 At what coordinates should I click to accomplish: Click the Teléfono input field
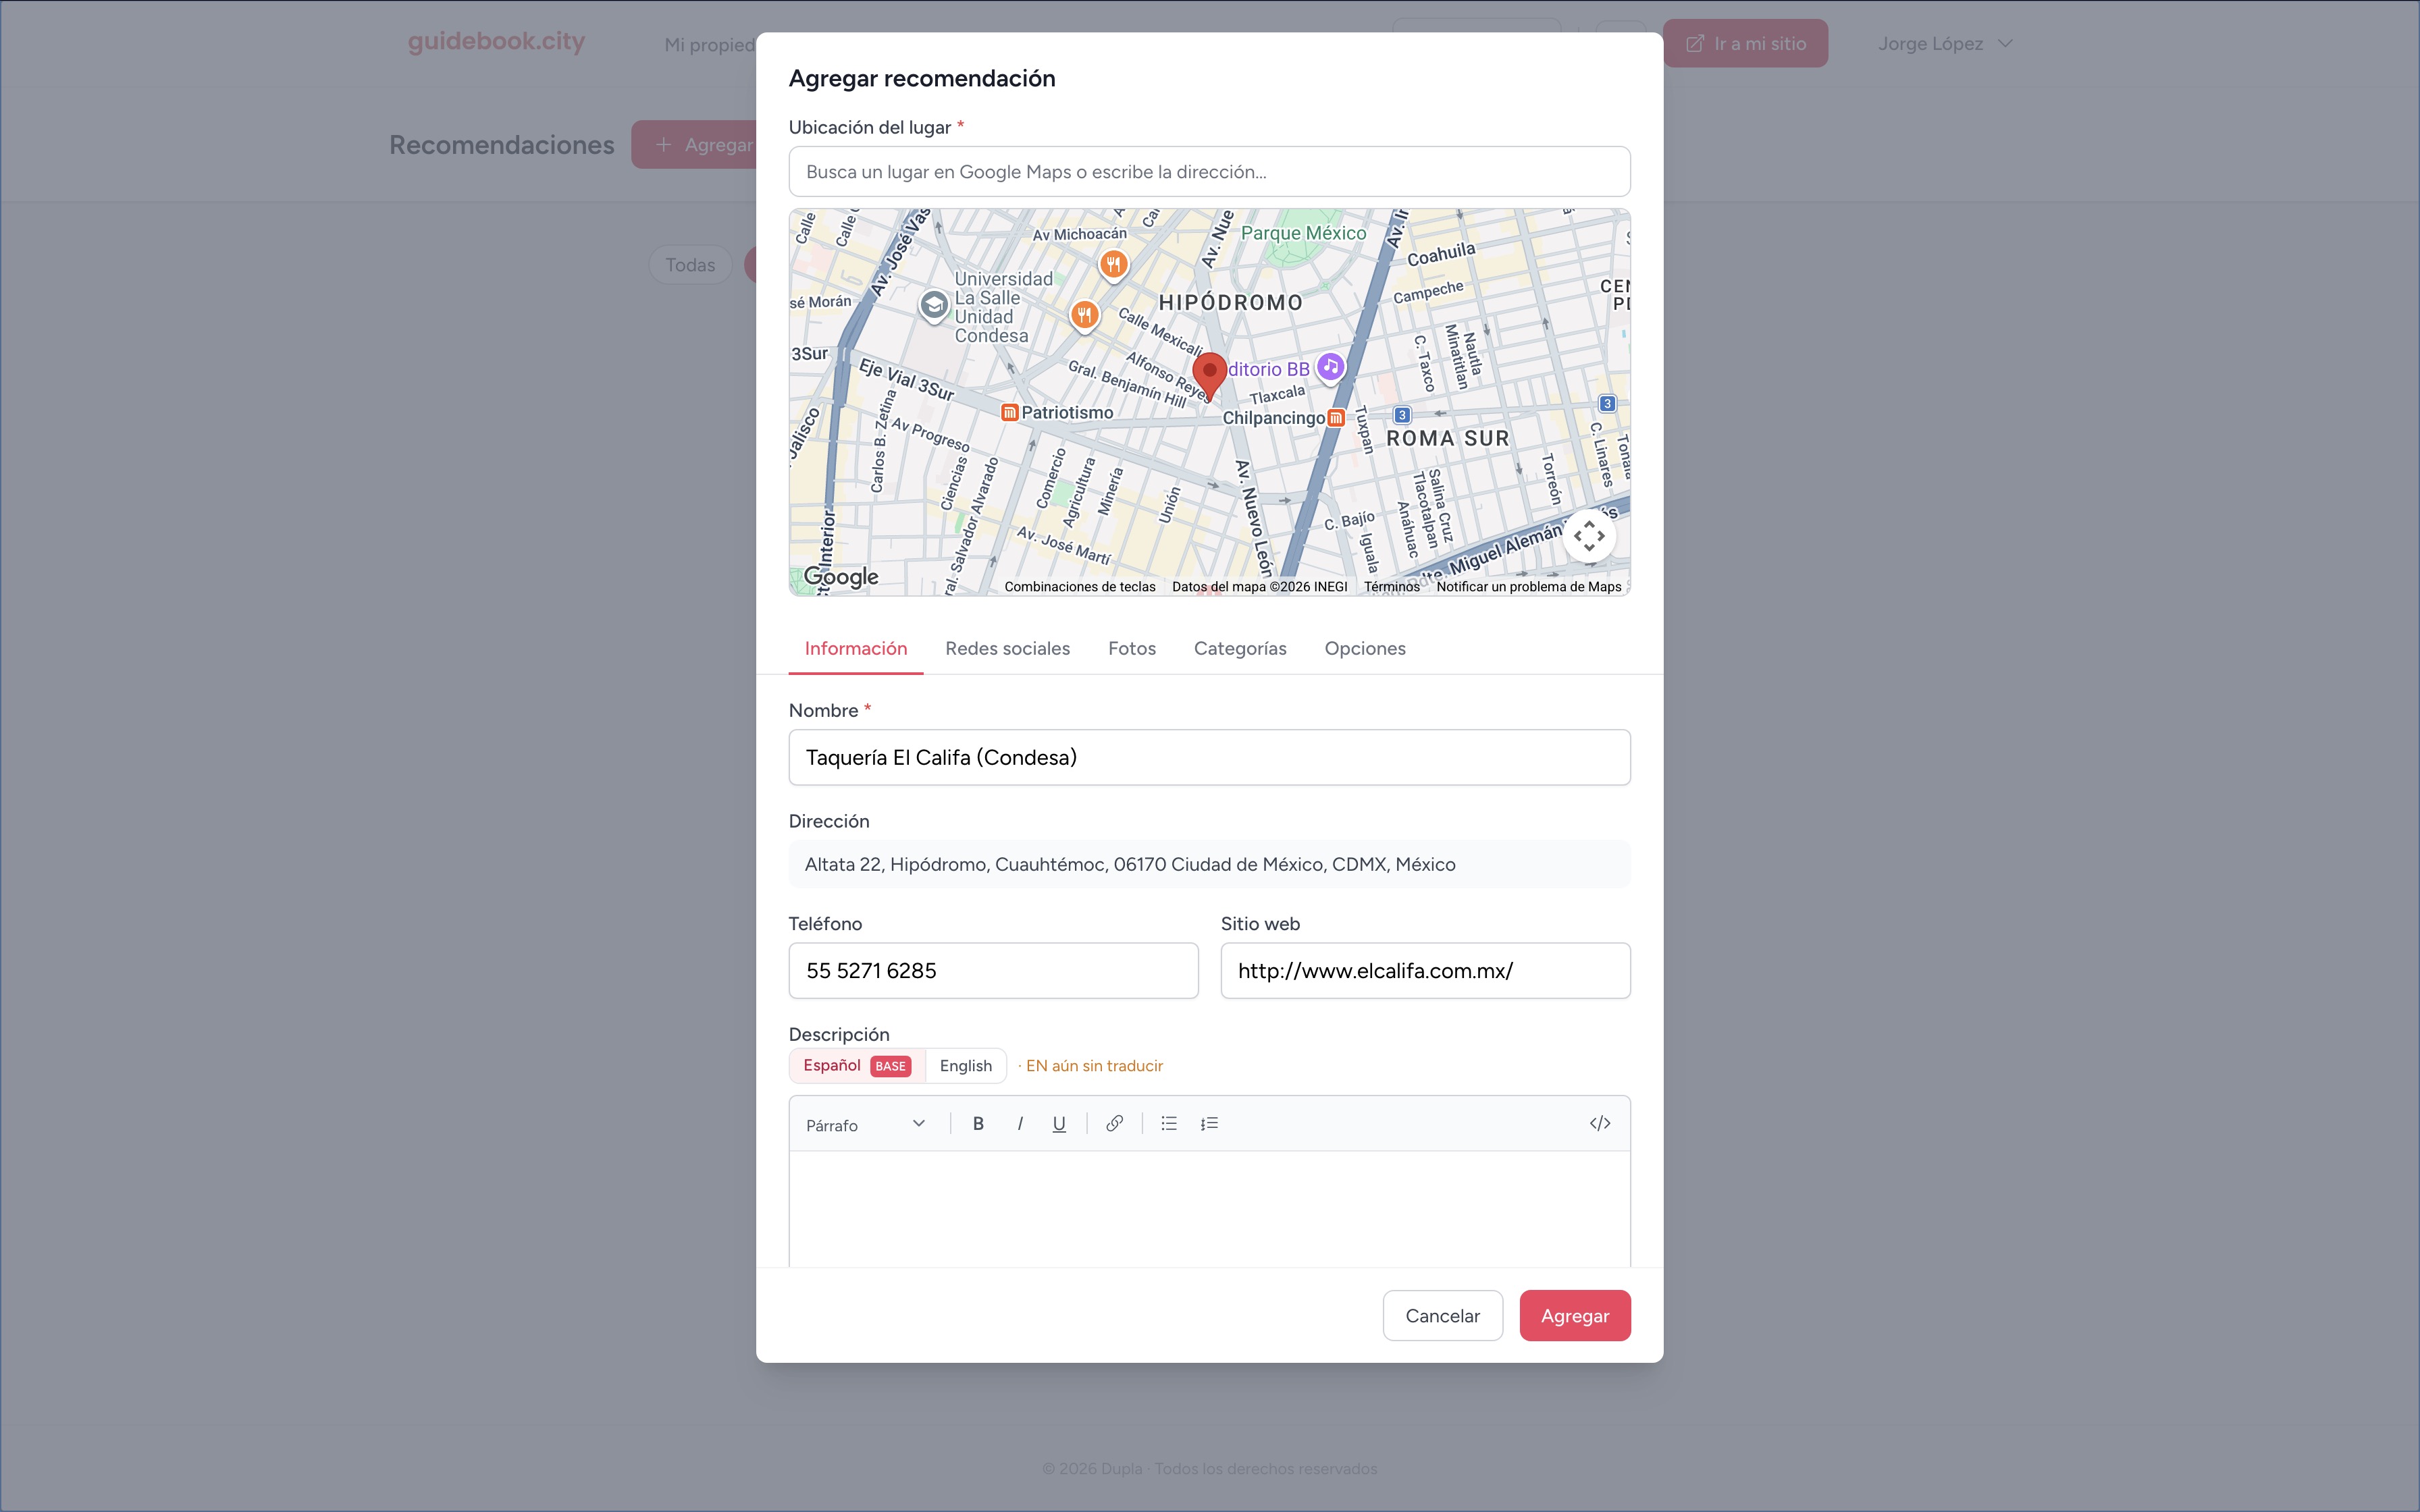[993, 971]
